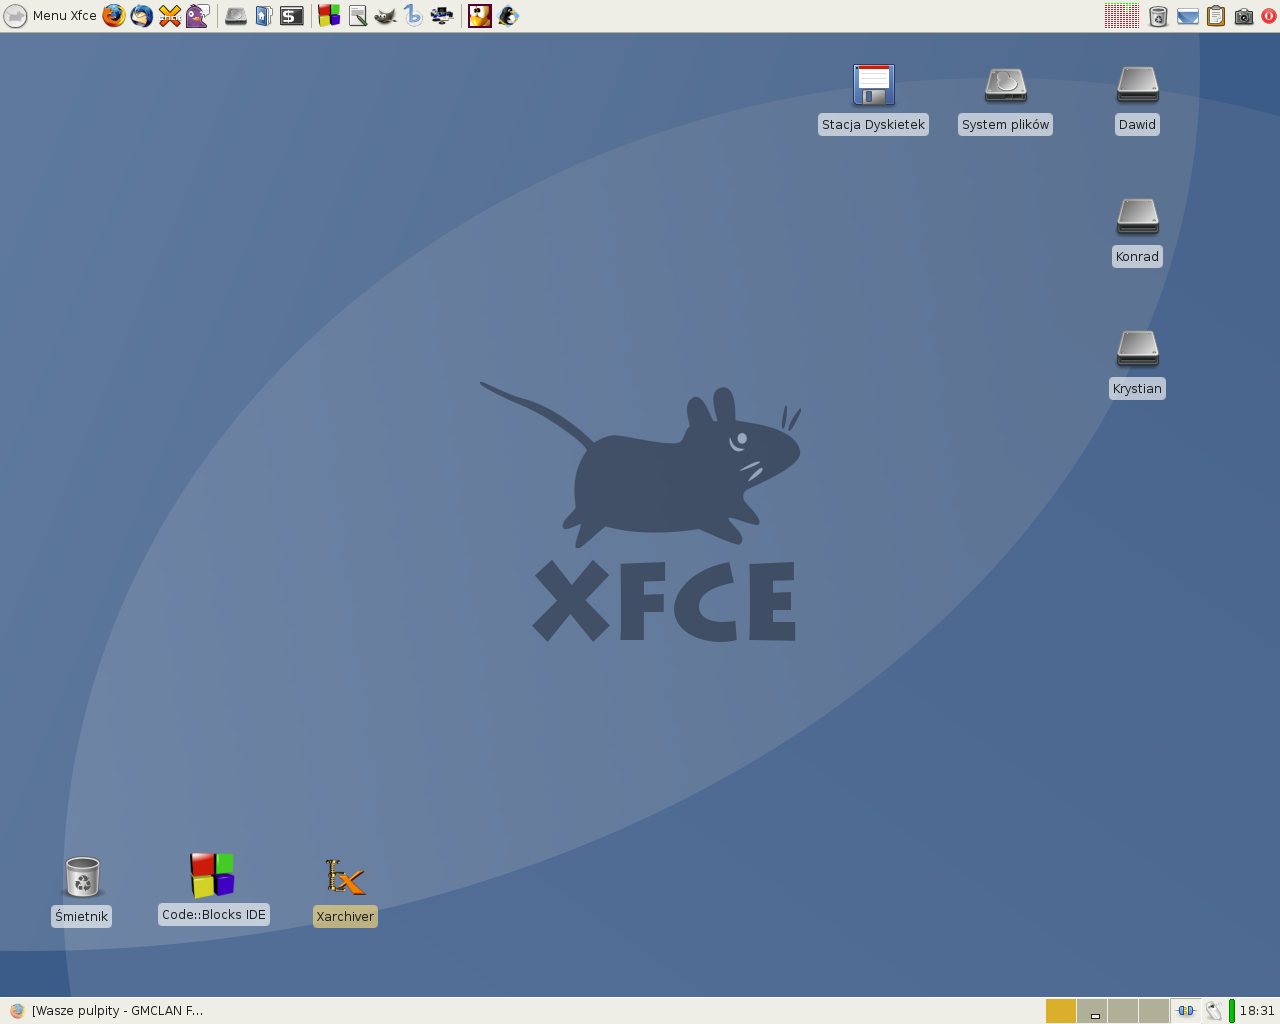The width and height of the screenshot is (1280, 1024).
Task: Open the Xarchiver desktop icon
Action: point(345,878)
